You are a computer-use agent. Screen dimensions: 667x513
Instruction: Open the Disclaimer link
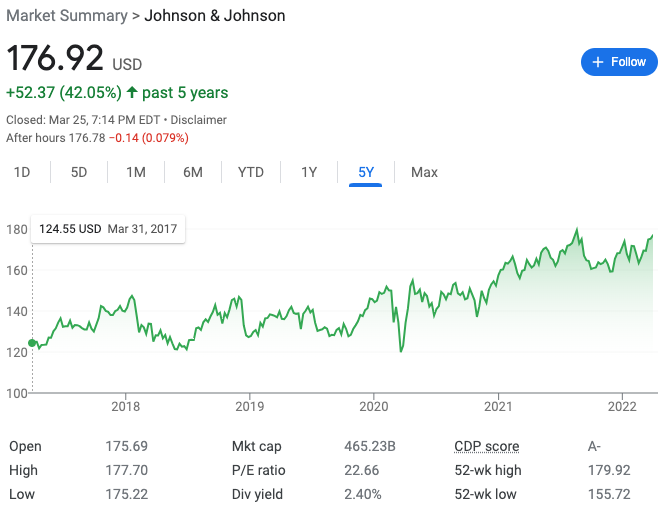point(198,120)
